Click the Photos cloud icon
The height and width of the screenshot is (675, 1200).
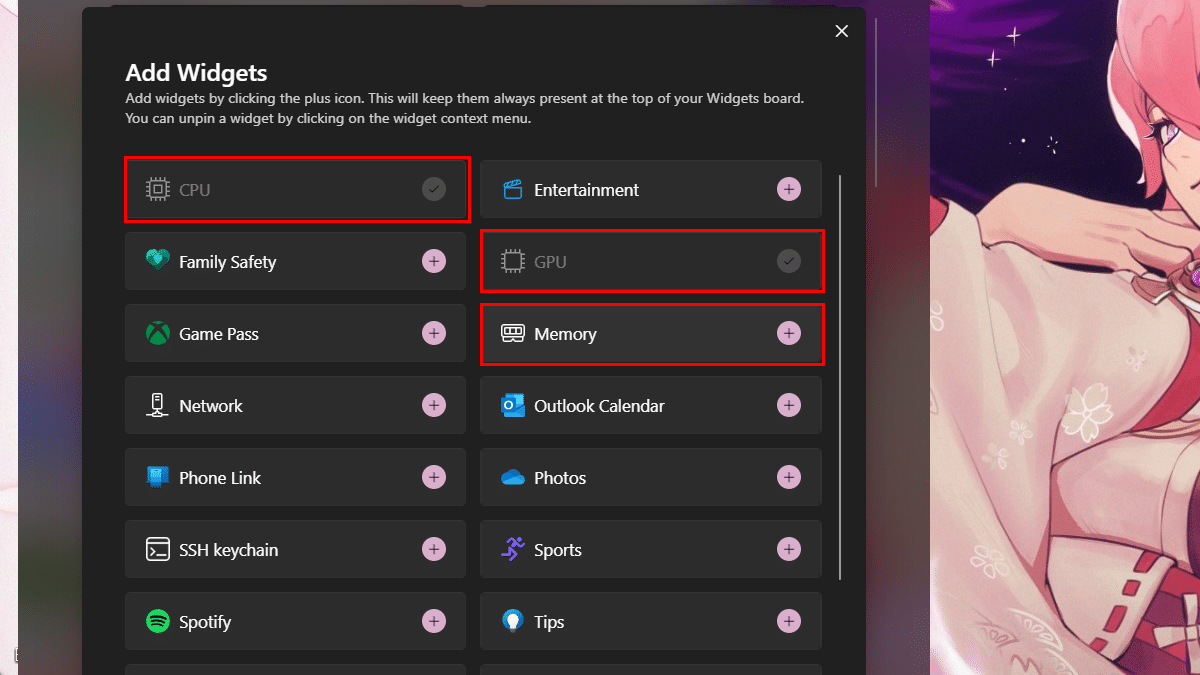(513, 477)
